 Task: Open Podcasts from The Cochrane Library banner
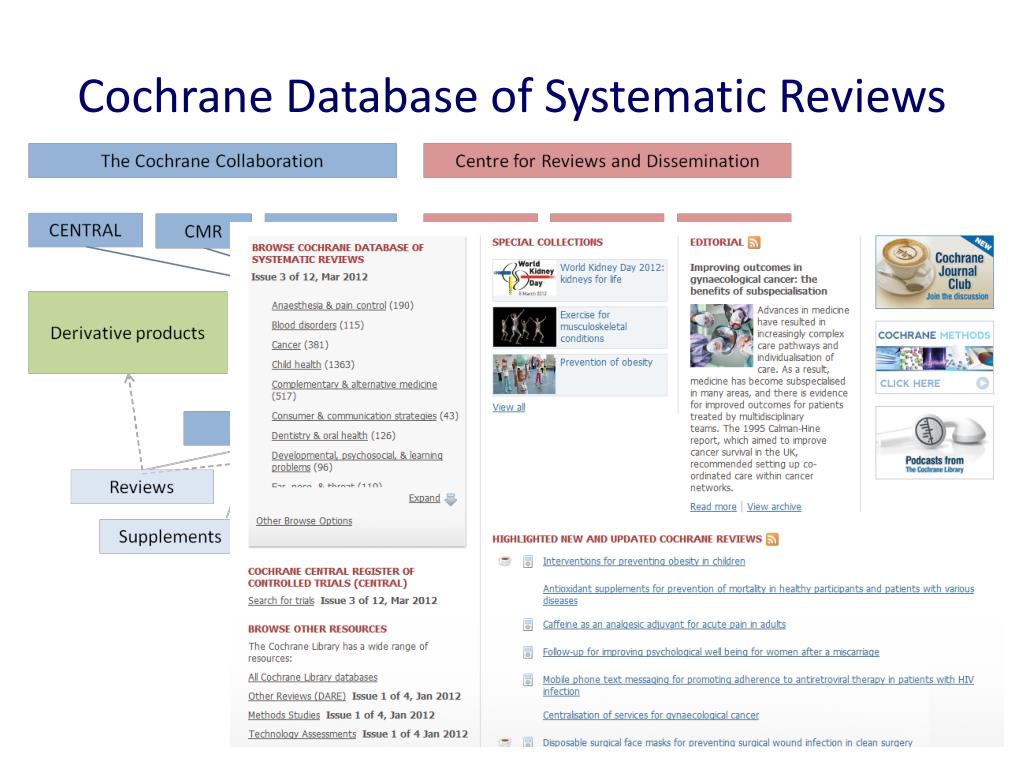[935, 443]
